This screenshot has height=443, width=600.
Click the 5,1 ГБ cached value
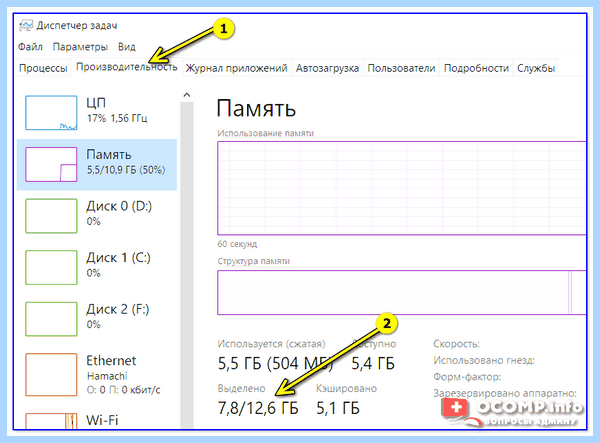[338, 408]
